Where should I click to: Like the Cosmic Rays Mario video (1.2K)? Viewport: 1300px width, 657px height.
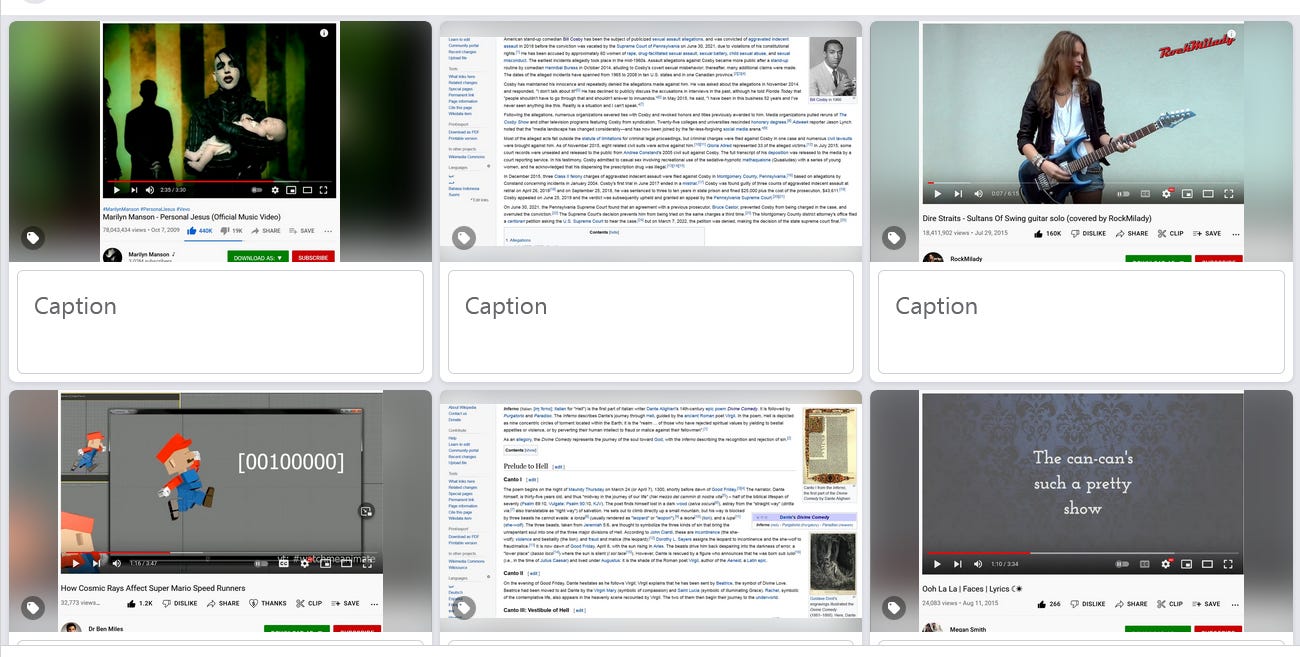[139, 603]
